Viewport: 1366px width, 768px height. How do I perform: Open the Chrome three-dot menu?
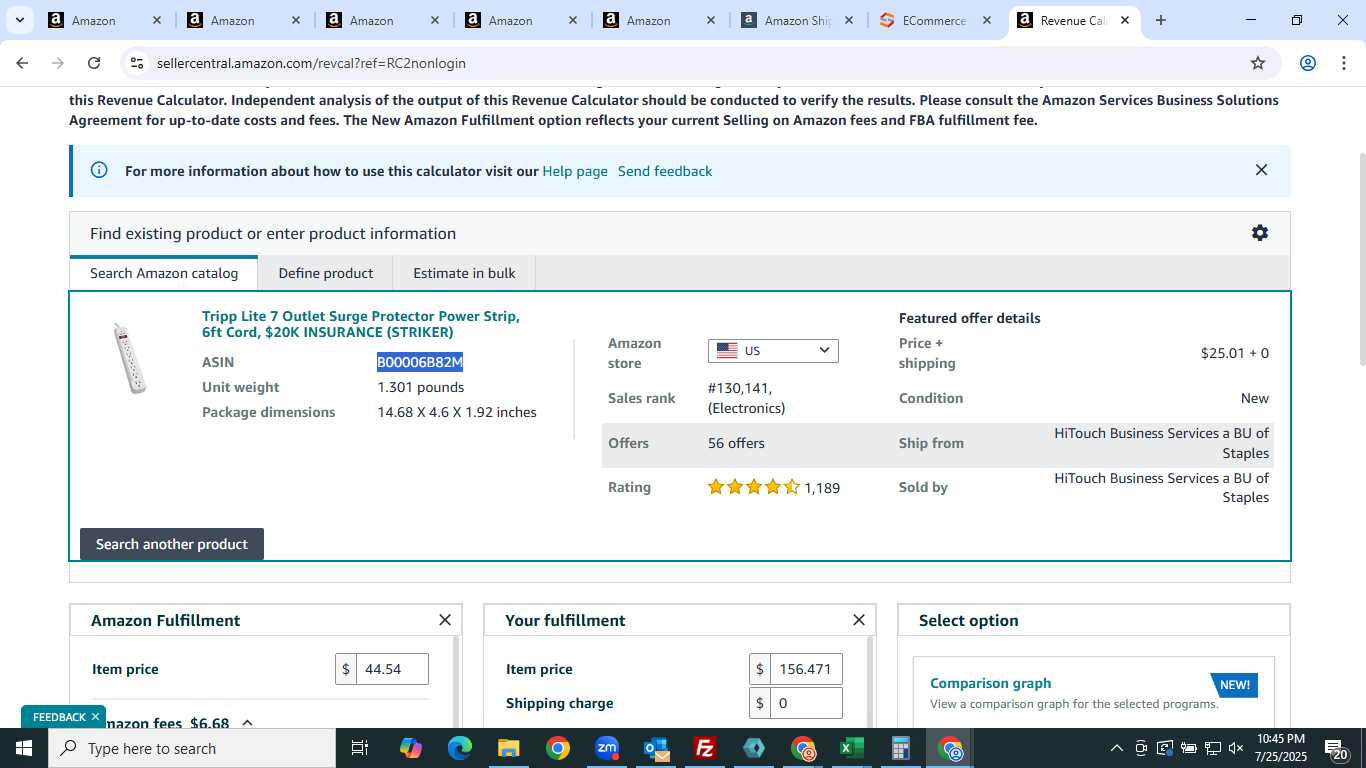click(x=1343, y=63)
